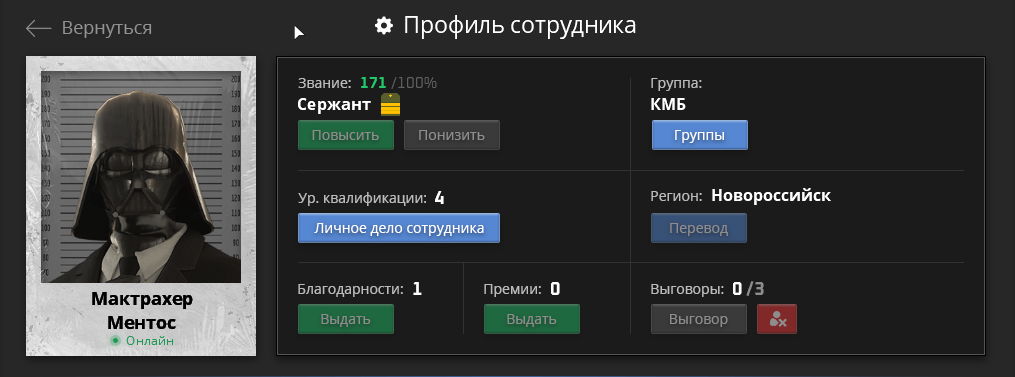Click the group name КМБ
The width and height of the screenshot is (1015, 377).
[x=668, y=104]
